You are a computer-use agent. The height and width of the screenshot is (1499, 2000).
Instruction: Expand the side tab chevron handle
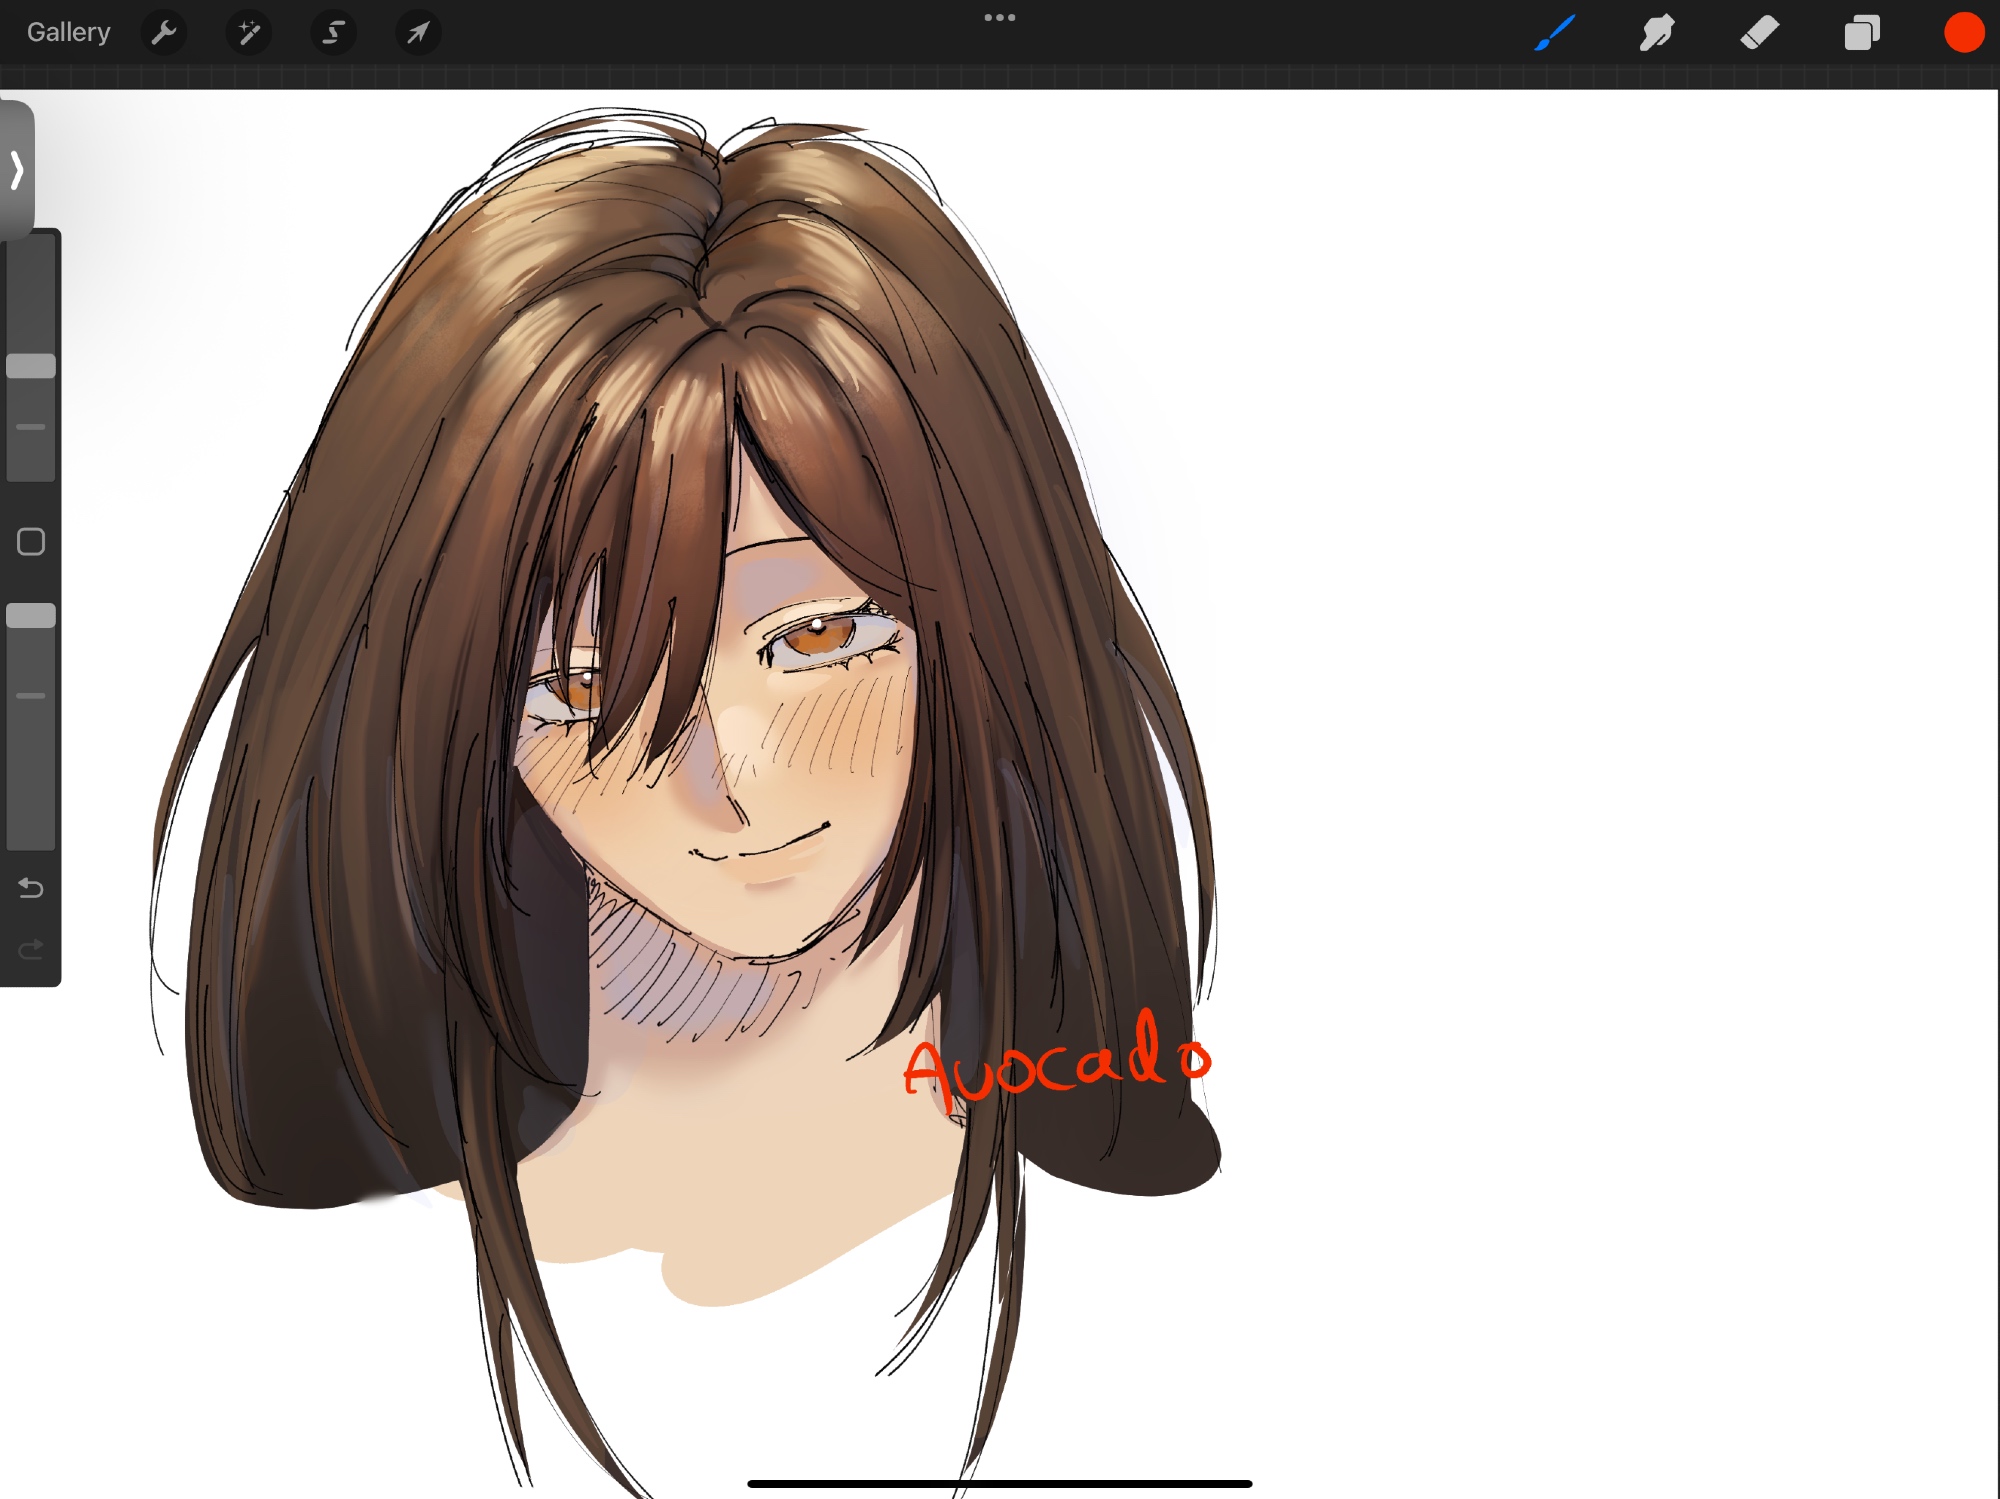[17, 170]
